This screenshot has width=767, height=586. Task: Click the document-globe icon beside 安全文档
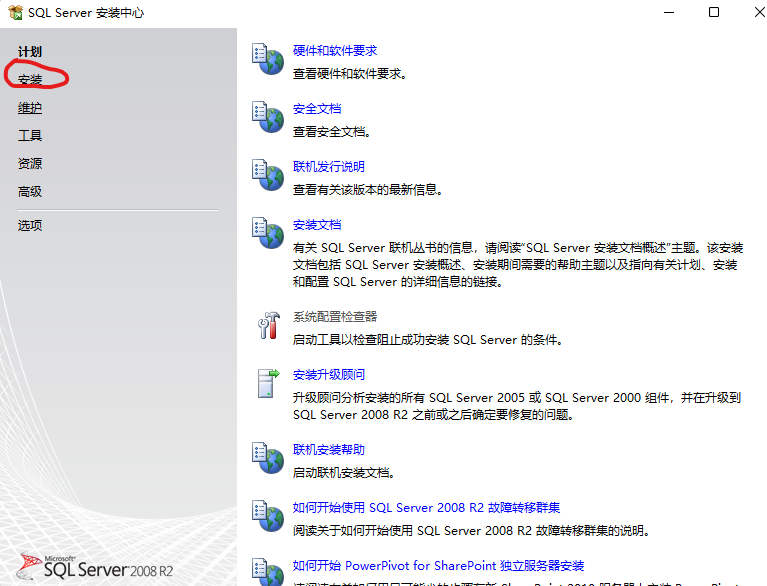tap(268, 117)
